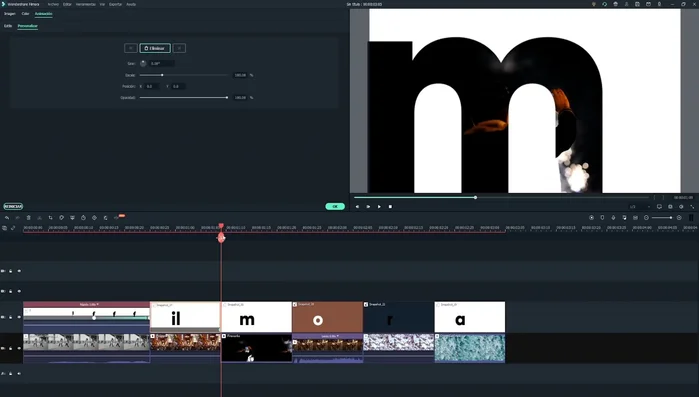Image resolution: width=699 pixels, height=397 pixels.
Task: Click the render preview circle icon
Action: click(592, 218)
